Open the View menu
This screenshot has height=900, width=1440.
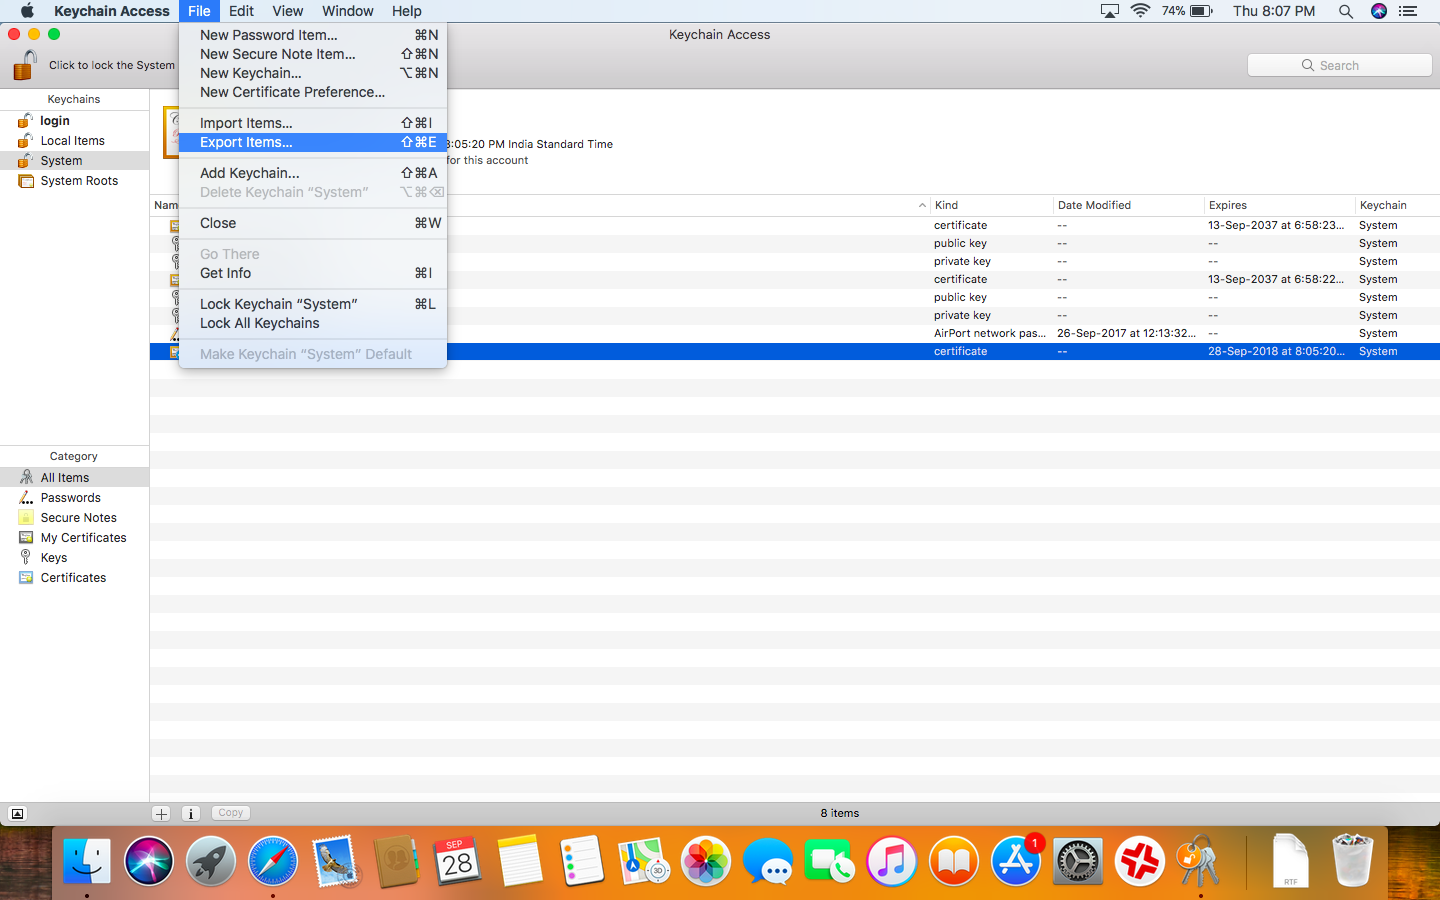pos(288,11)
